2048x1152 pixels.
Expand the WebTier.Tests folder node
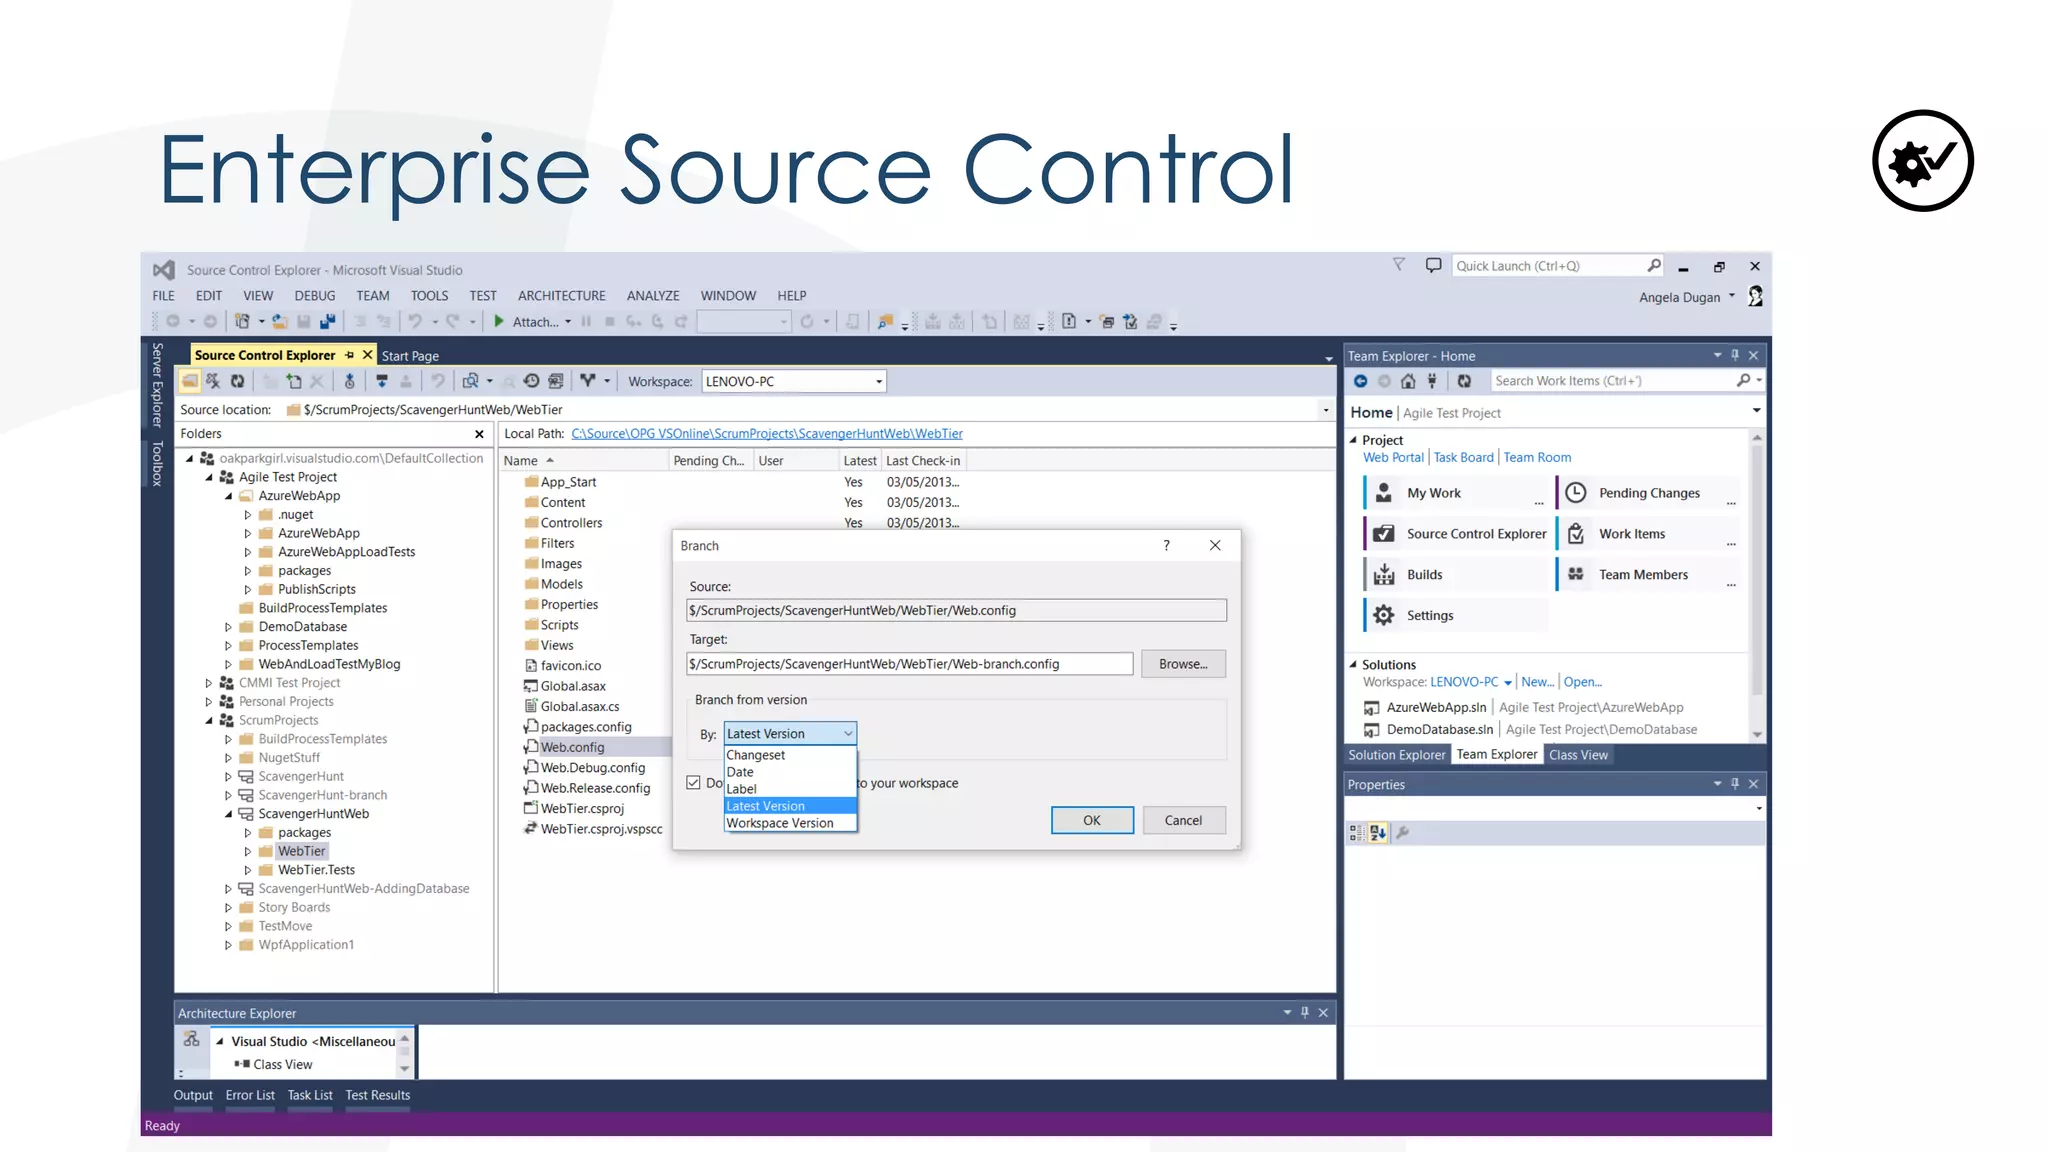(248, 870)
